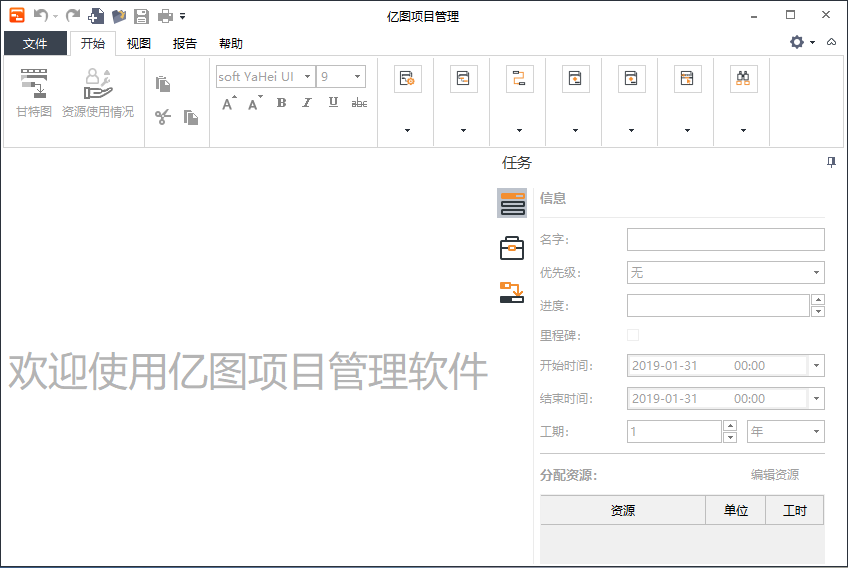Screen dimensions: 848x568
Task: Expand the font size dropdown showing 9
Action: 357,76
